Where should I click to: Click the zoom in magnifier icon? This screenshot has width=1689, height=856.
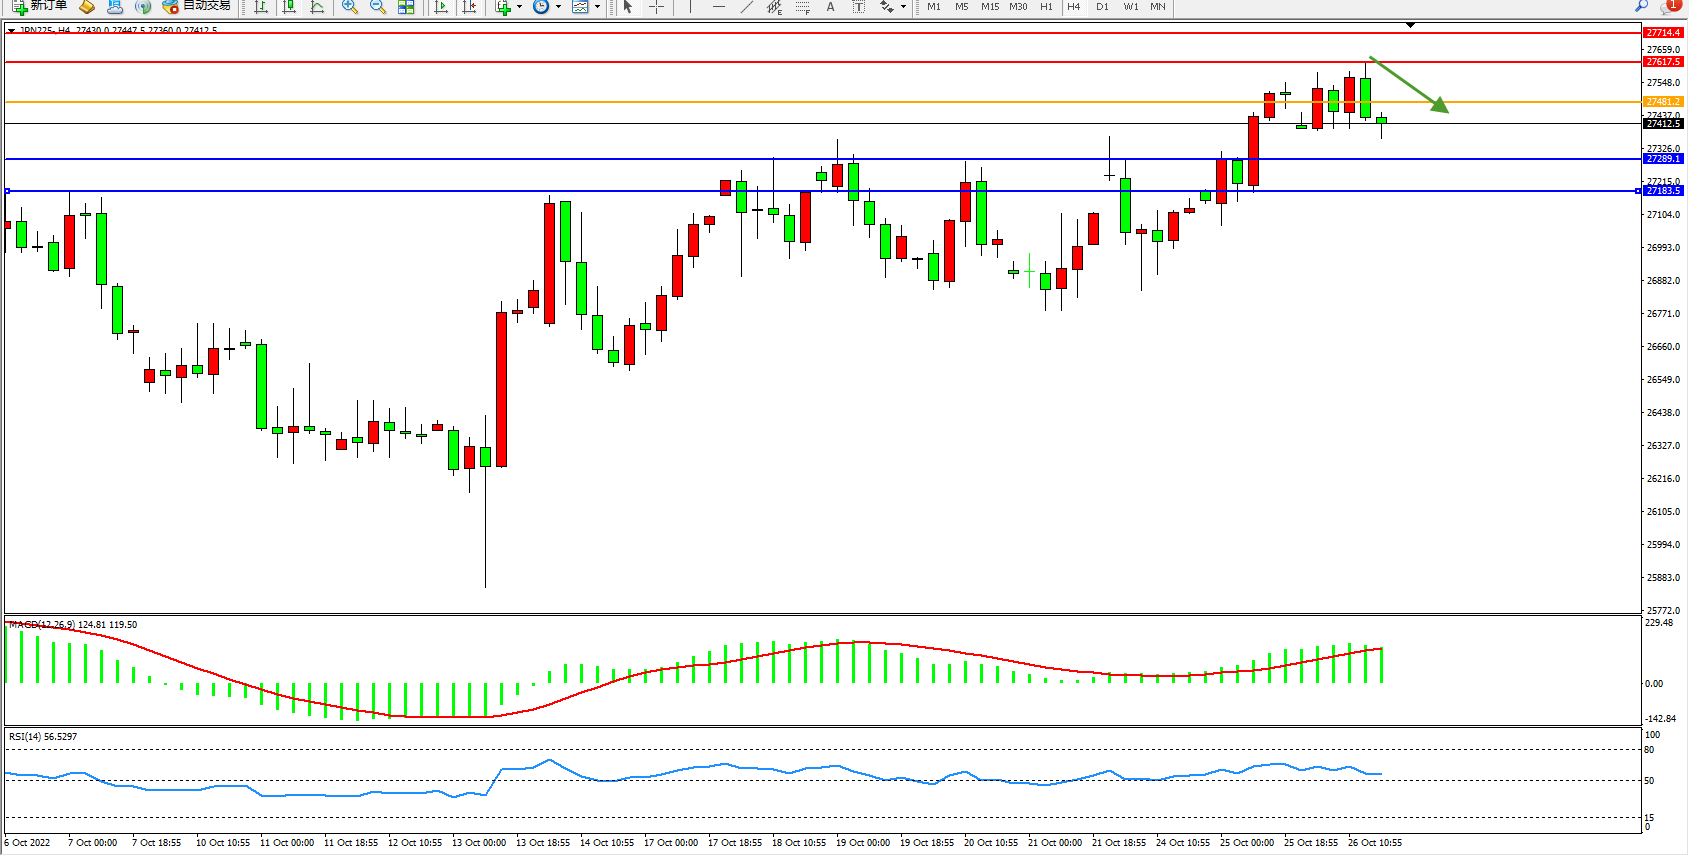[349, 7]
